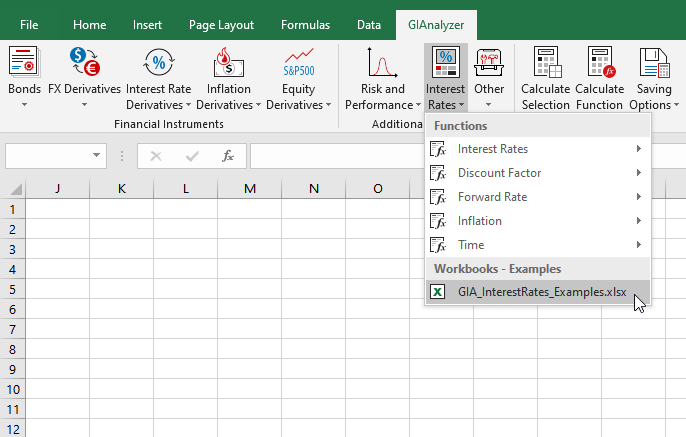Open the Interest Rate Derivatives percent icon
Screen dimensions: 686x437
pyautogui.click(x=159, y=62)
